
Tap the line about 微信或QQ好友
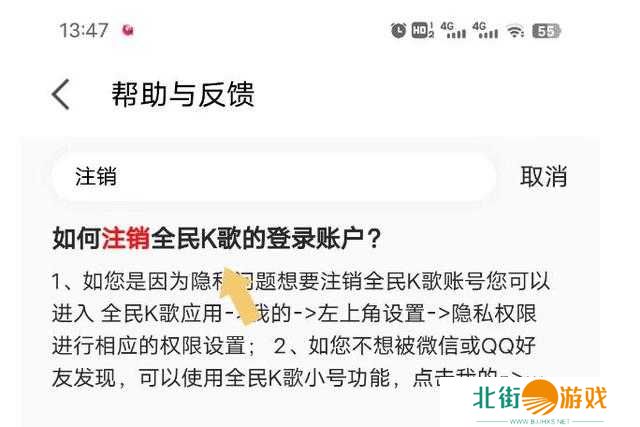click(294, 346)
